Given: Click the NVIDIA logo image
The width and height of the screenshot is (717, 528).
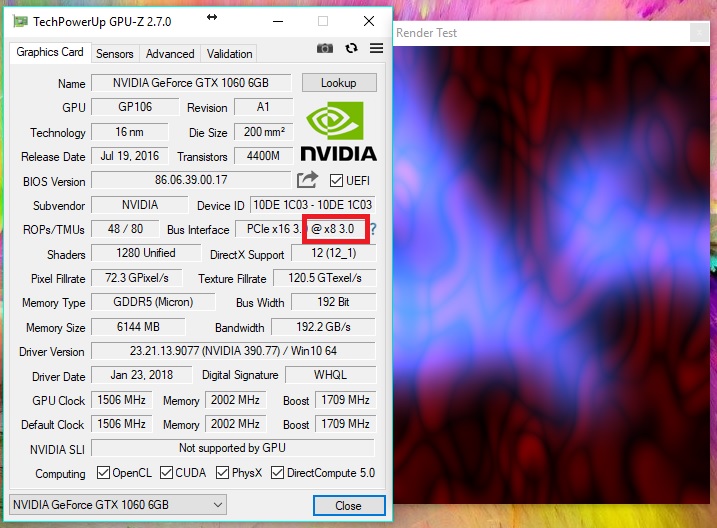Looking at the screenshot, I should tap(338, 131).
